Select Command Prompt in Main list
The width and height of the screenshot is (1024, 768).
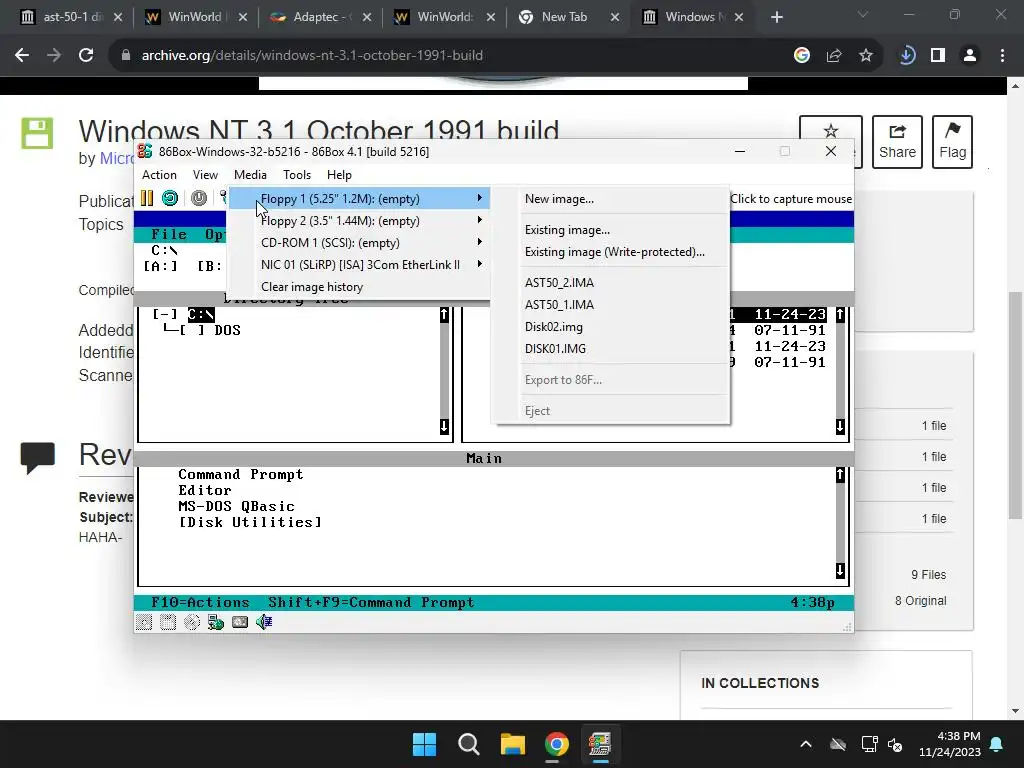[x=241, y=475]
